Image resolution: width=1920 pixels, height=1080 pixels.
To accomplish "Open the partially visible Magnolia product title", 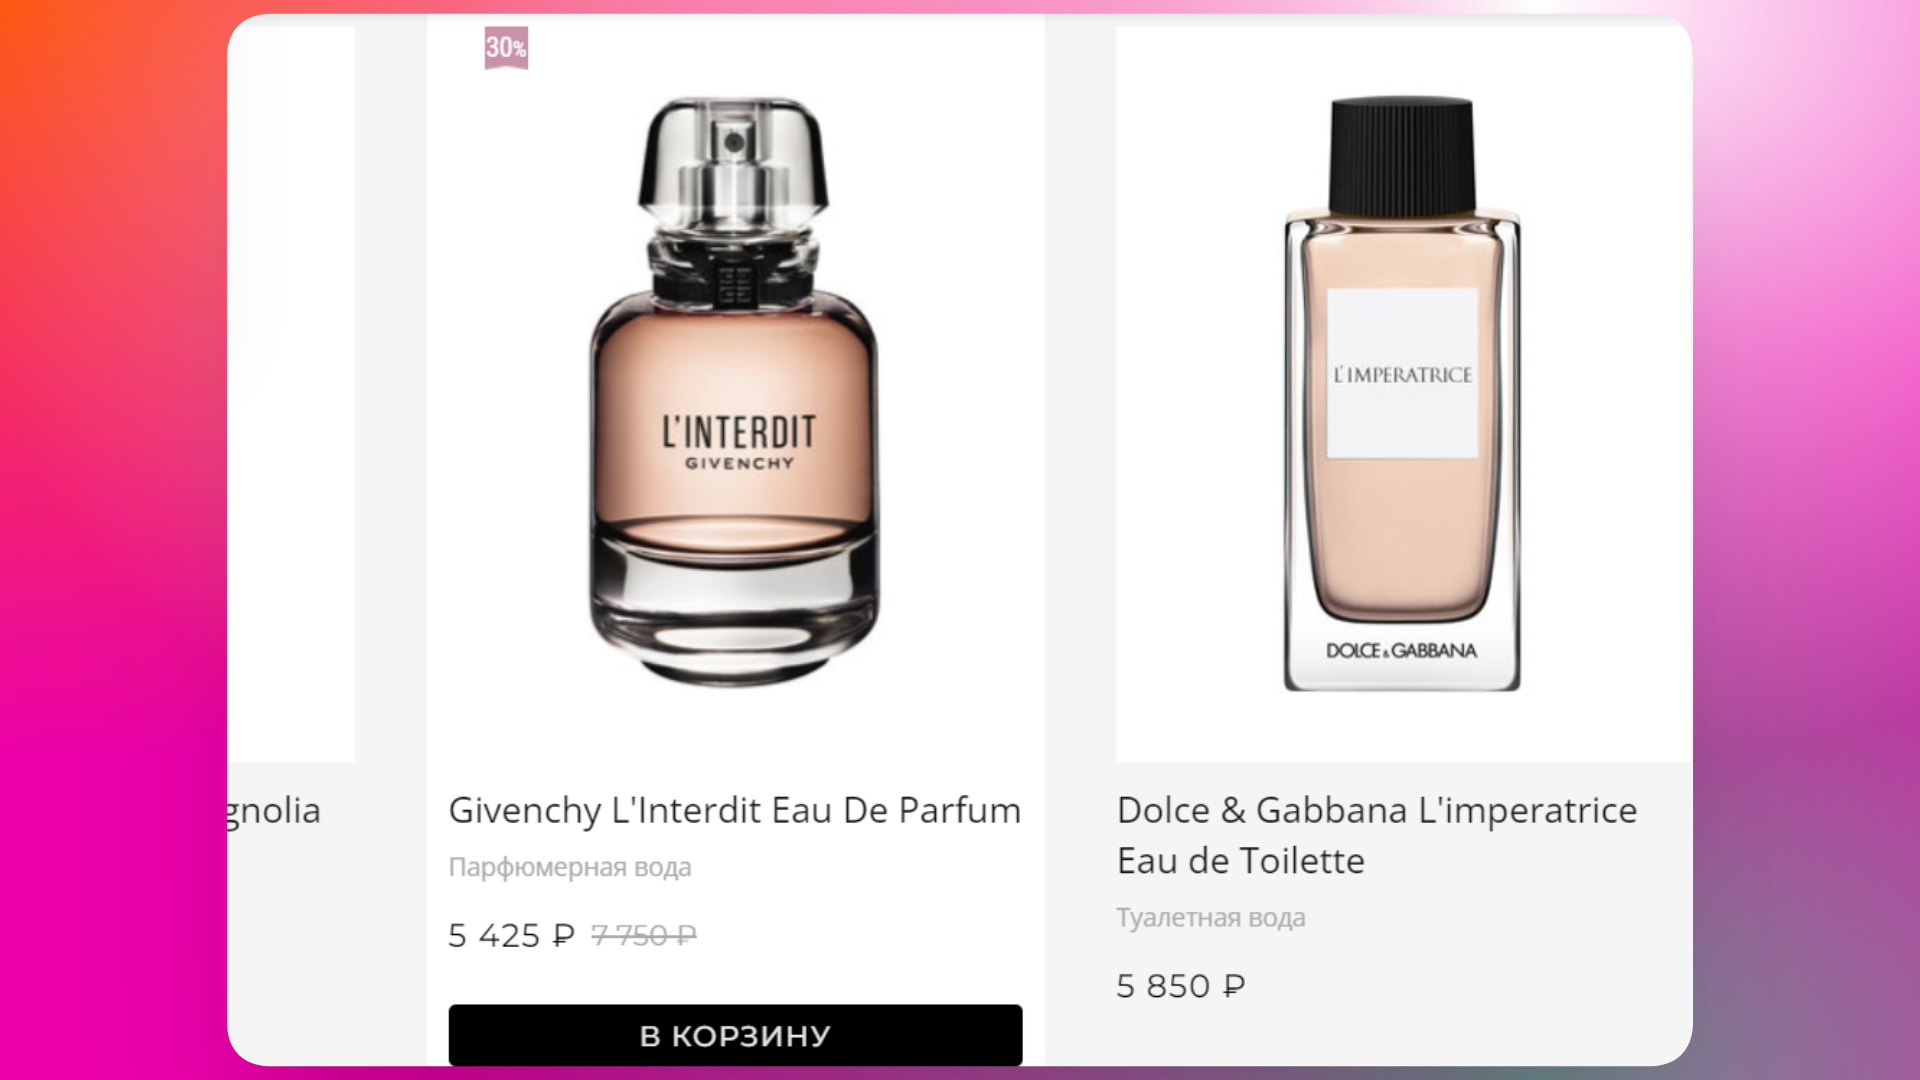I will click(274, 811).
